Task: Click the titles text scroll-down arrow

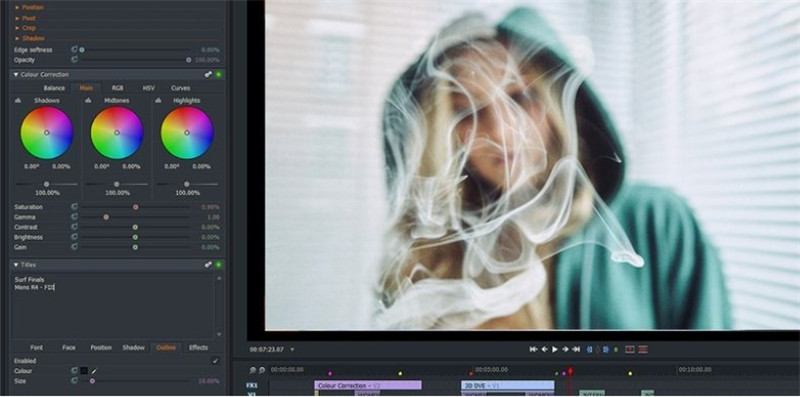Action: point(219,335)
